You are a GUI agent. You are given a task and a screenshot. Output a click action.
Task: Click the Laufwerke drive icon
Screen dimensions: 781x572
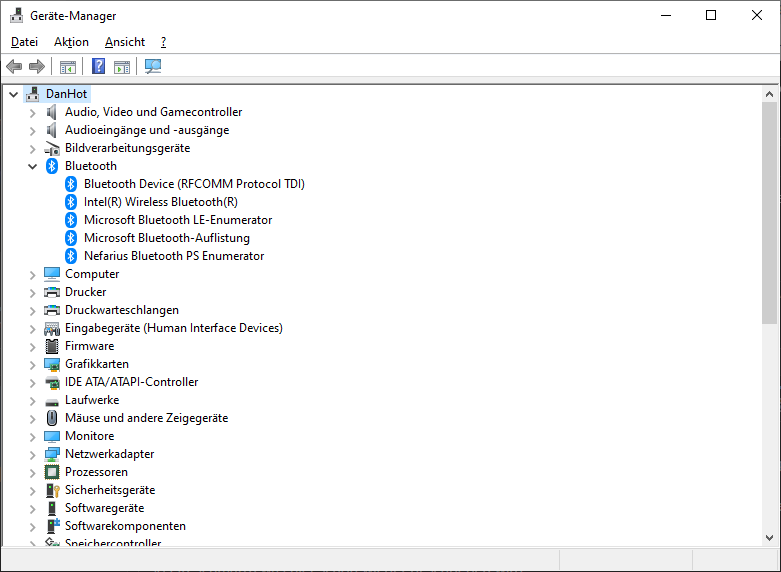click(52, 402)
